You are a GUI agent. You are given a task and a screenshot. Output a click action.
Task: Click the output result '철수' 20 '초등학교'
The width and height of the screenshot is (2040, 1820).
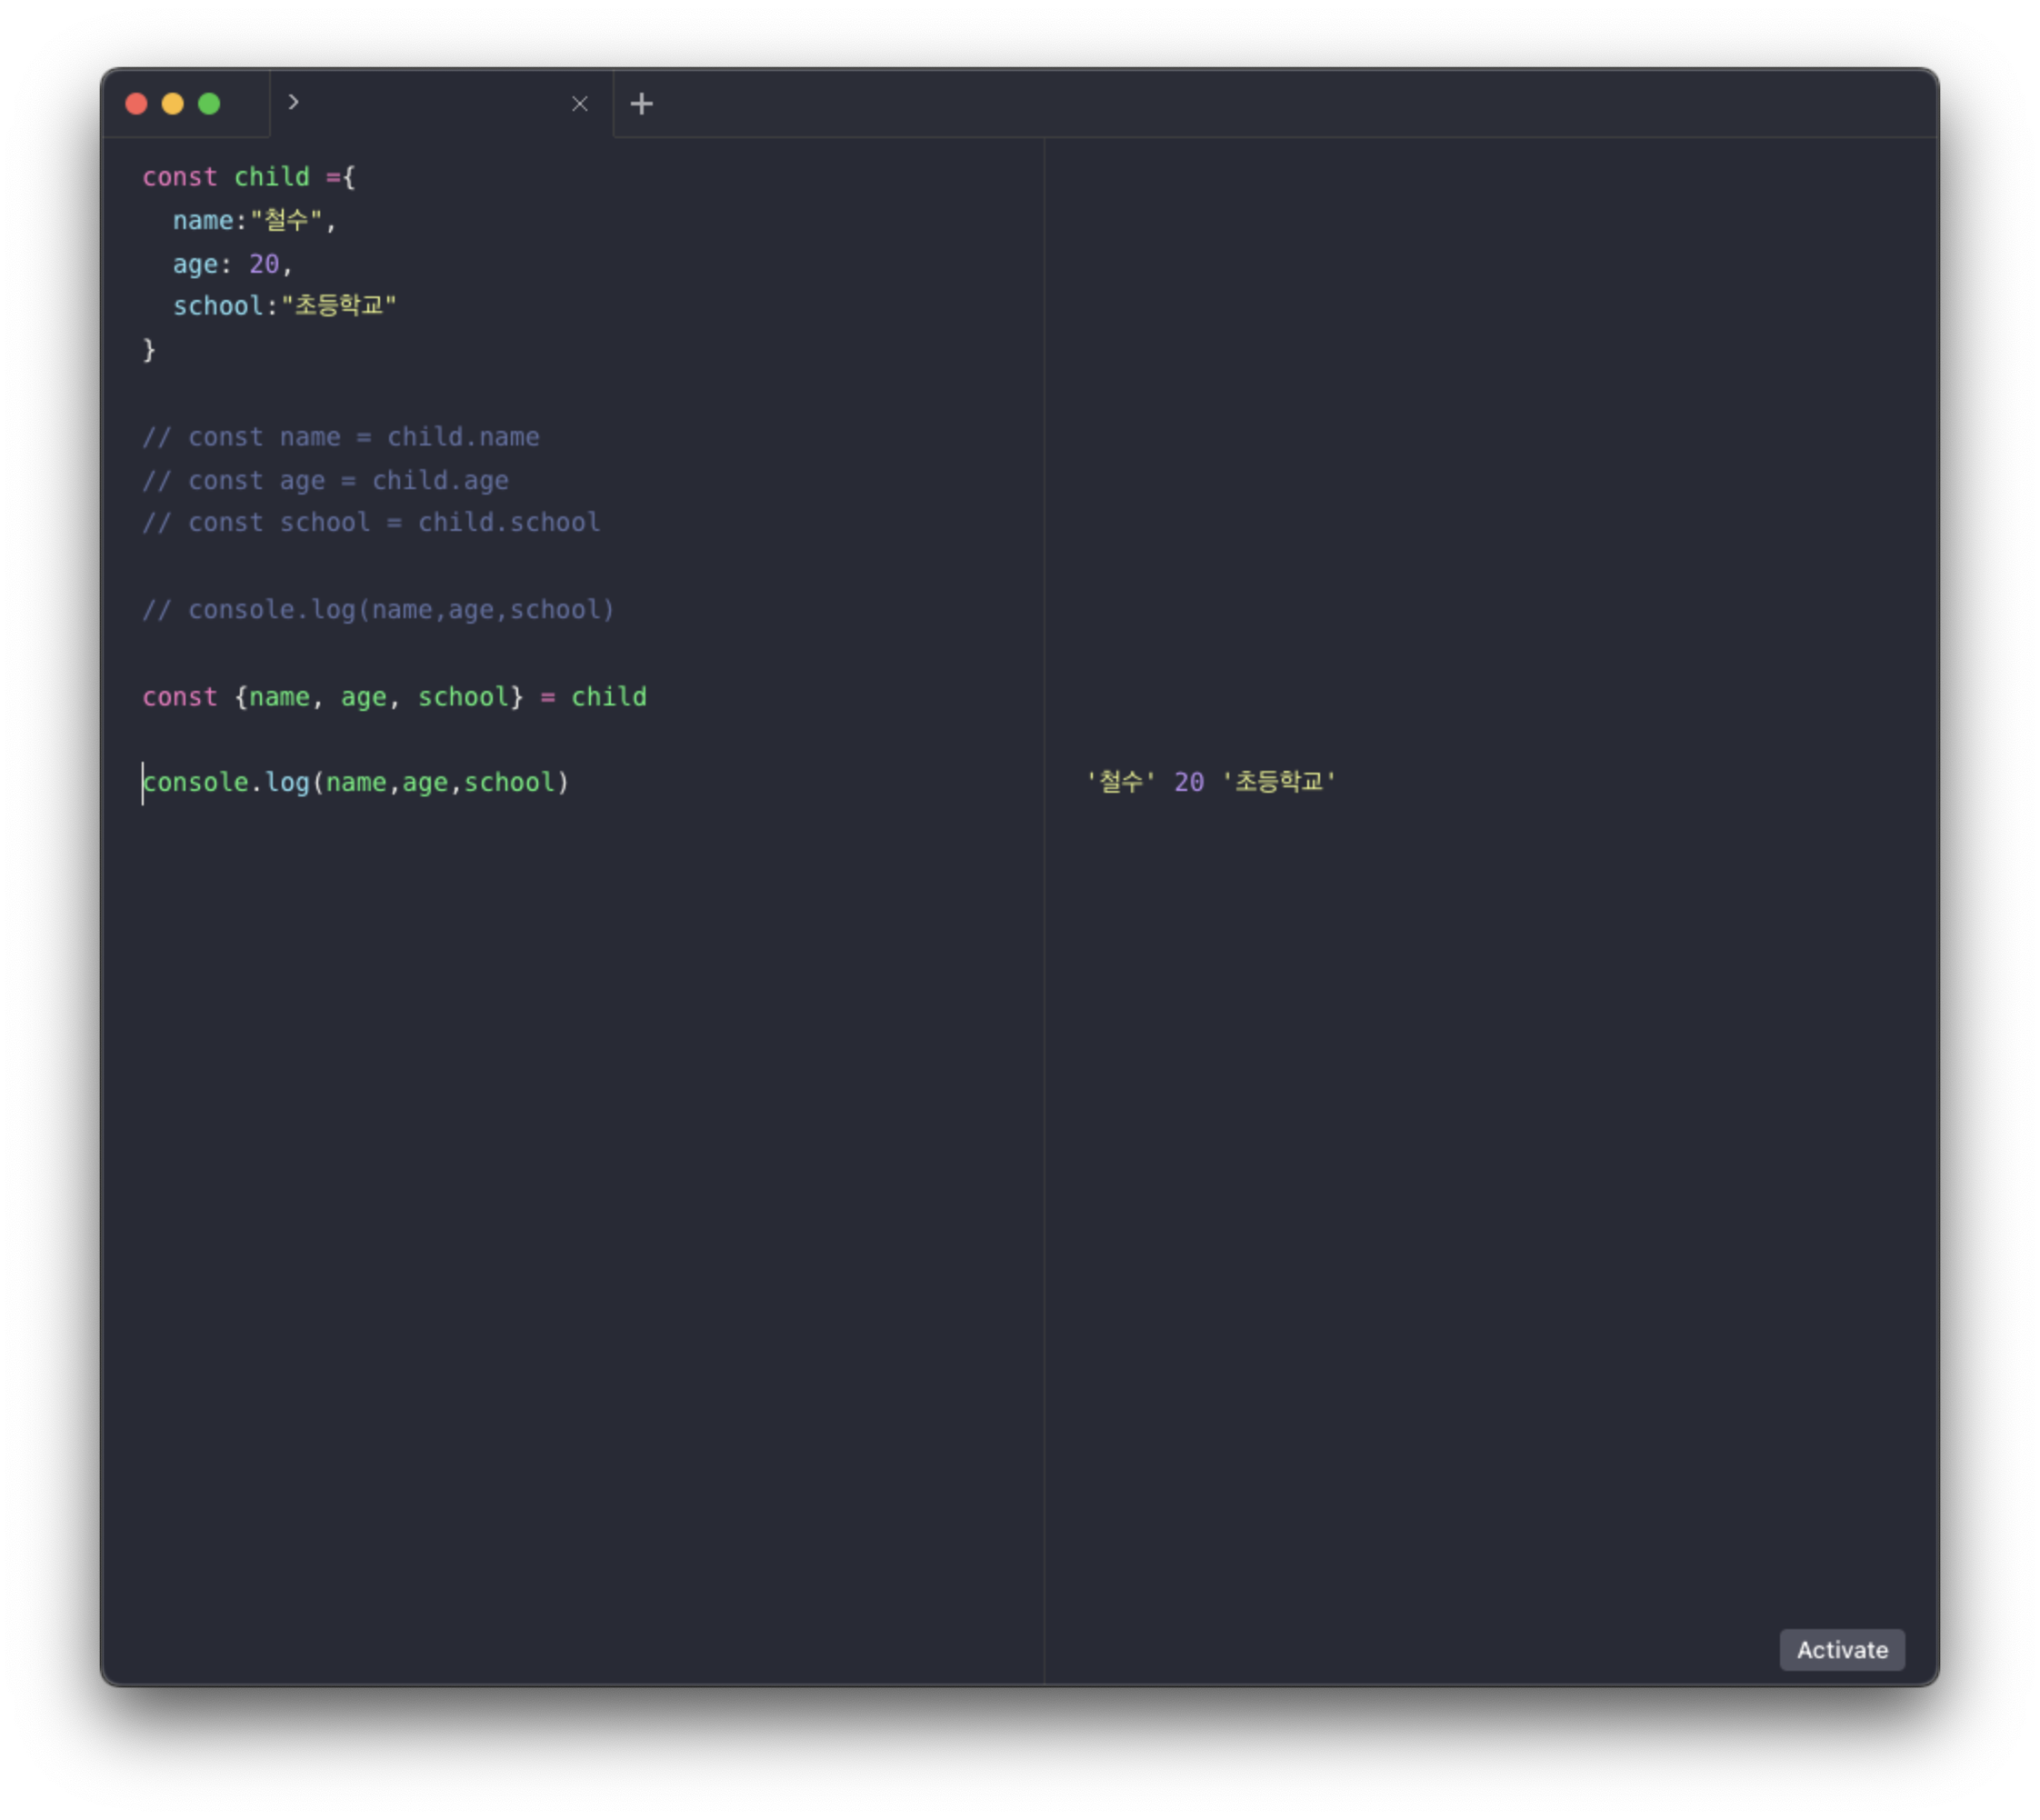pyautogui.click(x=1210, y=782)
